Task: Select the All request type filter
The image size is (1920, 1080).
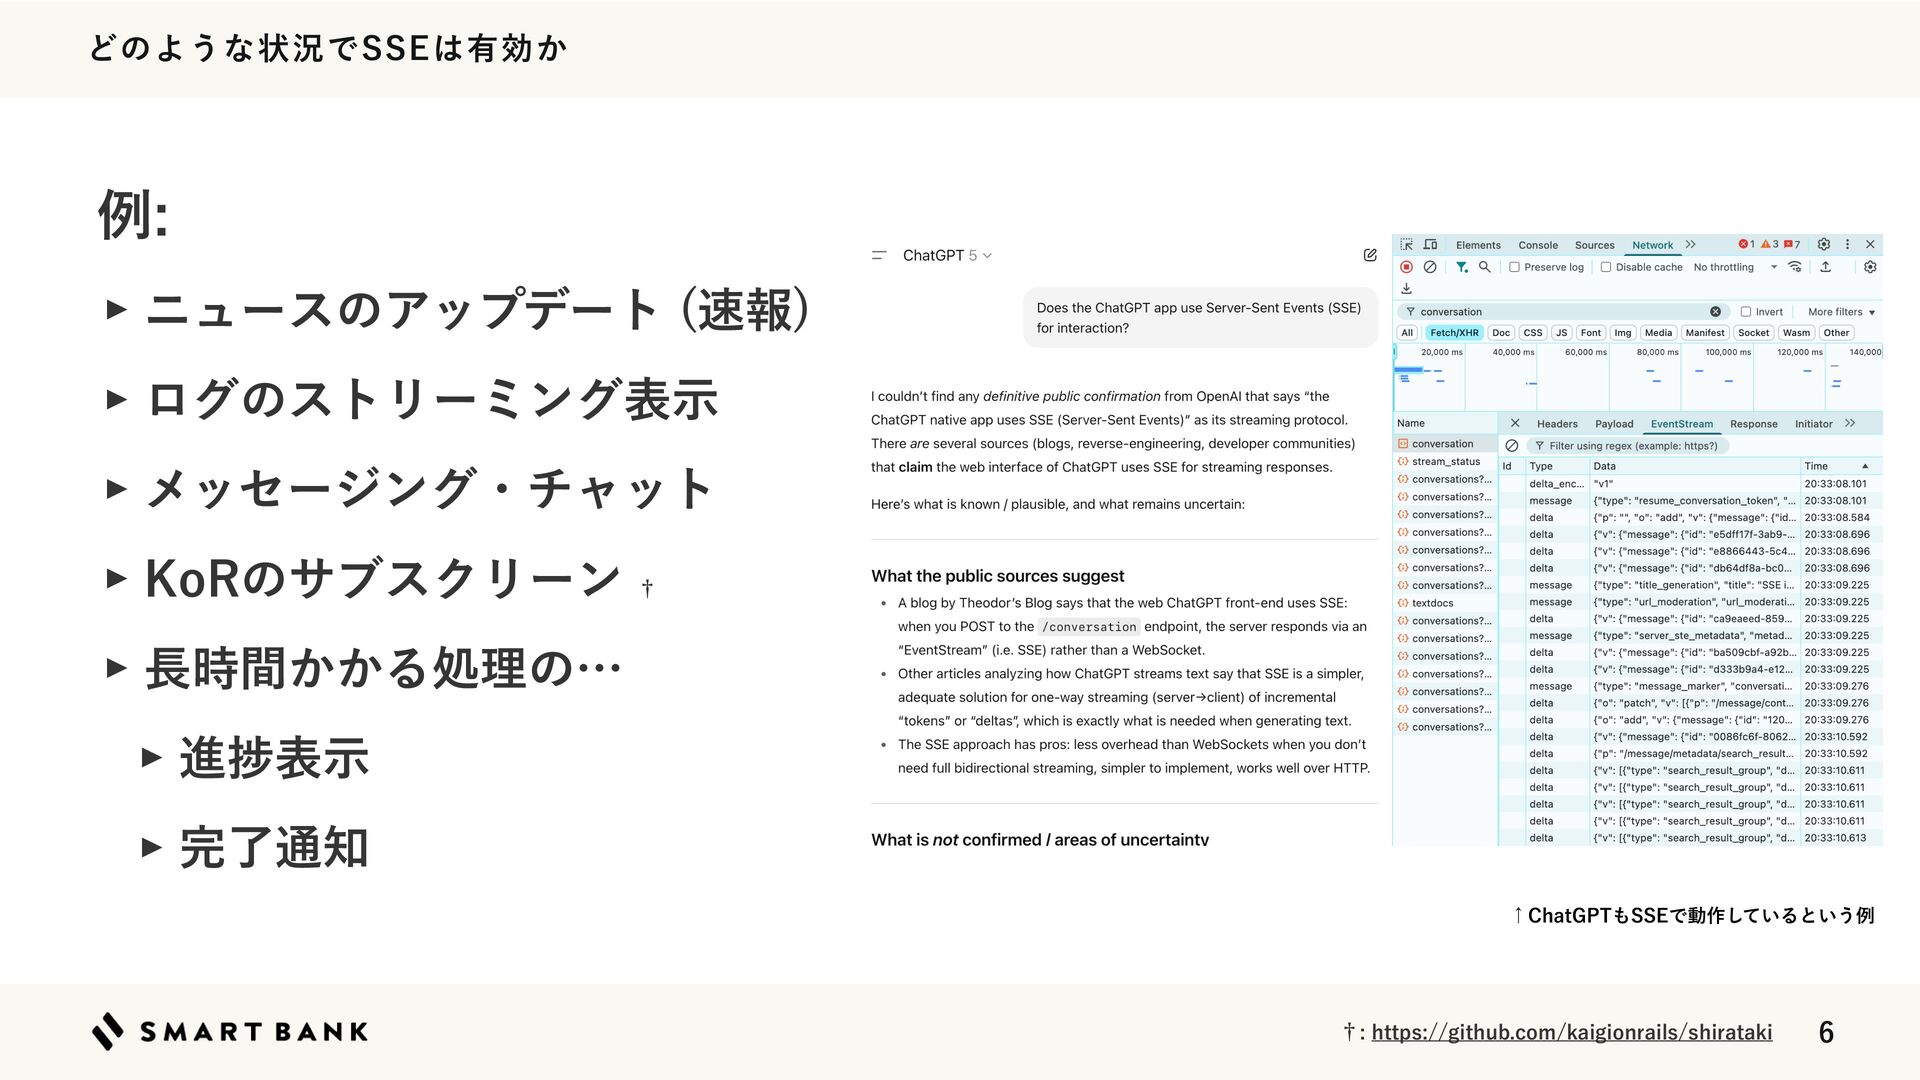Action: [x=1407, y=333]
